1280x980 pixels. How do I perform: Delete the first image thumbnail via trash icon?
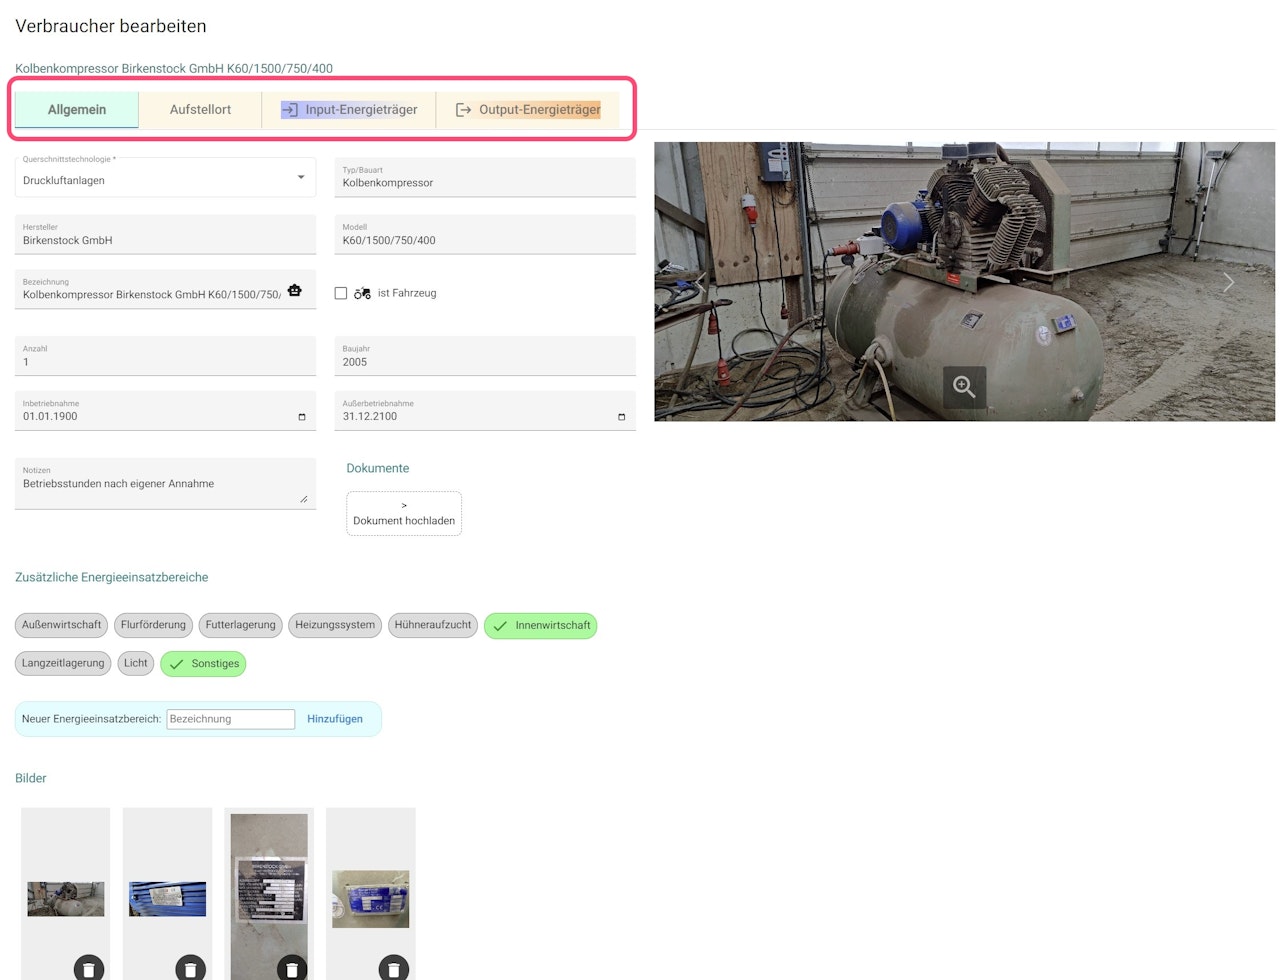[89, 968]
